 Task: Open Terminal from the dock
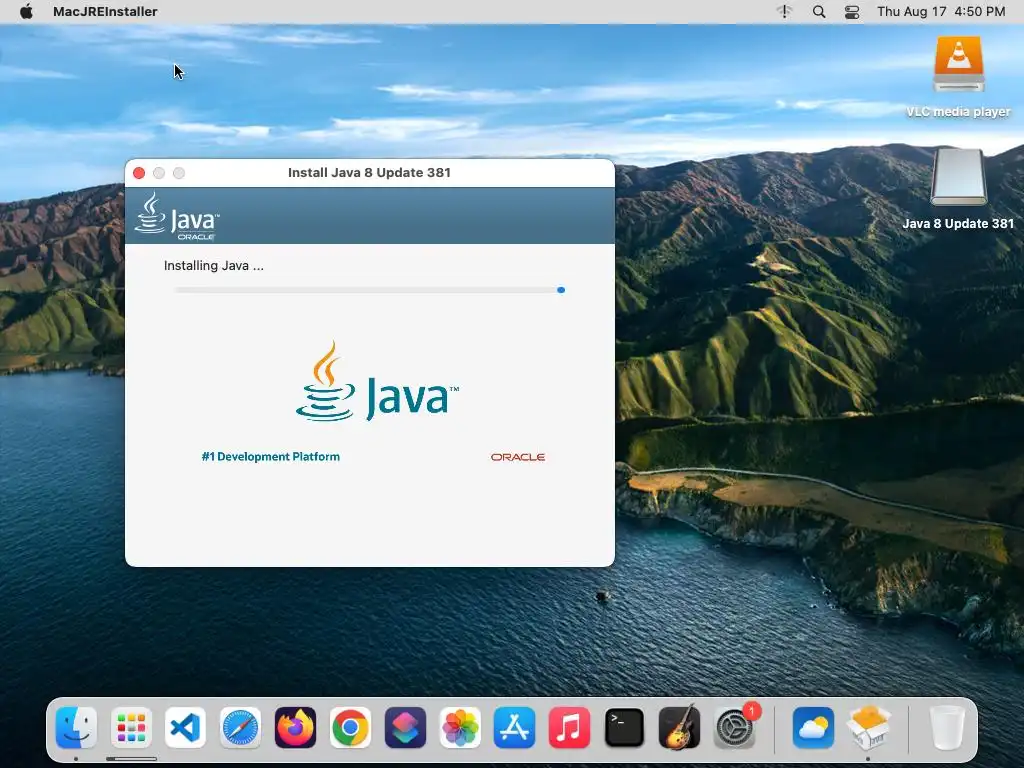[x=624, y=728]
